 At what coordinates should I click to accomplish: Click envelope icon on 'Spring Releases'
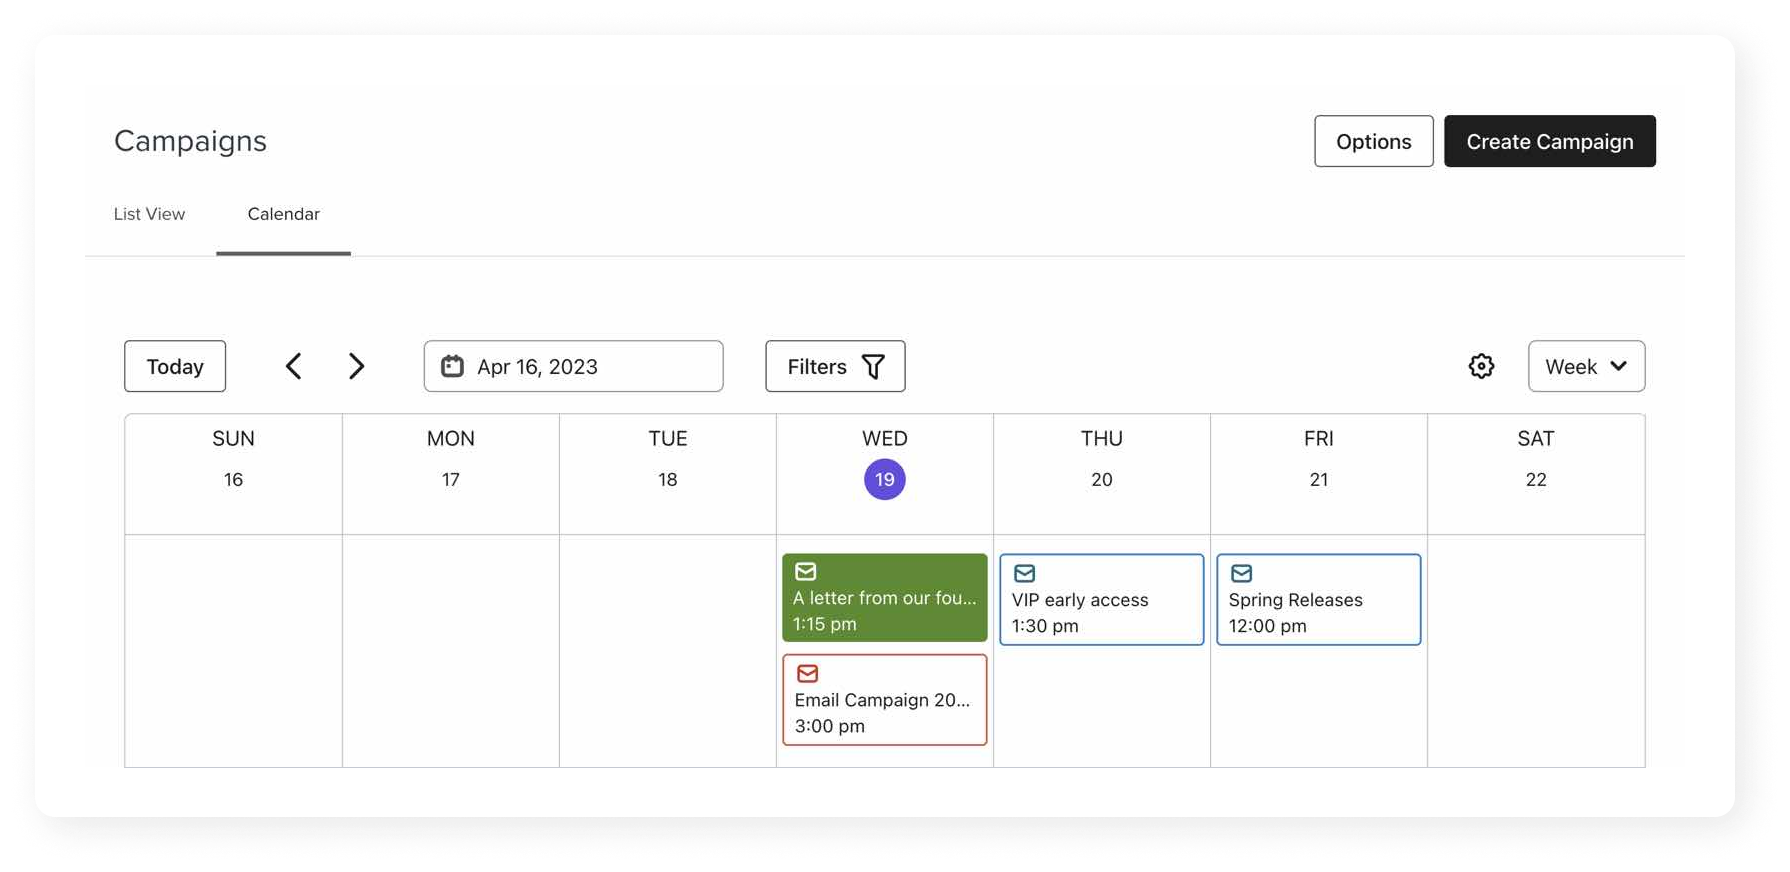tap(1241, 573)
